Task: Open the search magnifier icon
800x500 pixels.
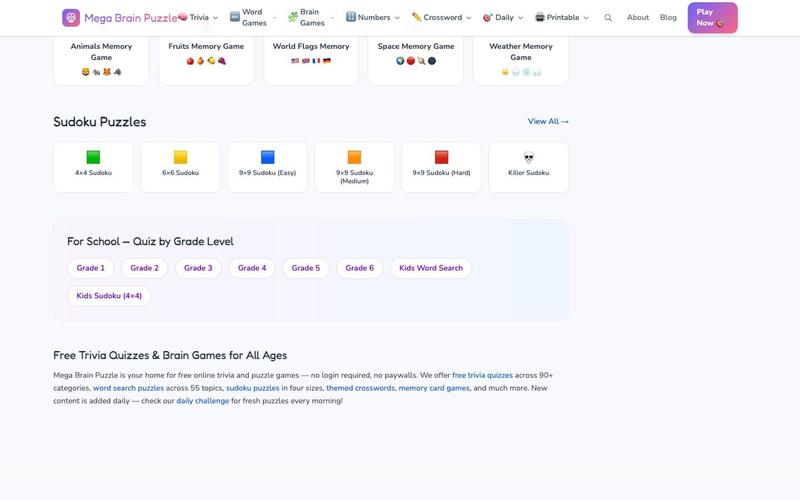Action: [608, 17]
